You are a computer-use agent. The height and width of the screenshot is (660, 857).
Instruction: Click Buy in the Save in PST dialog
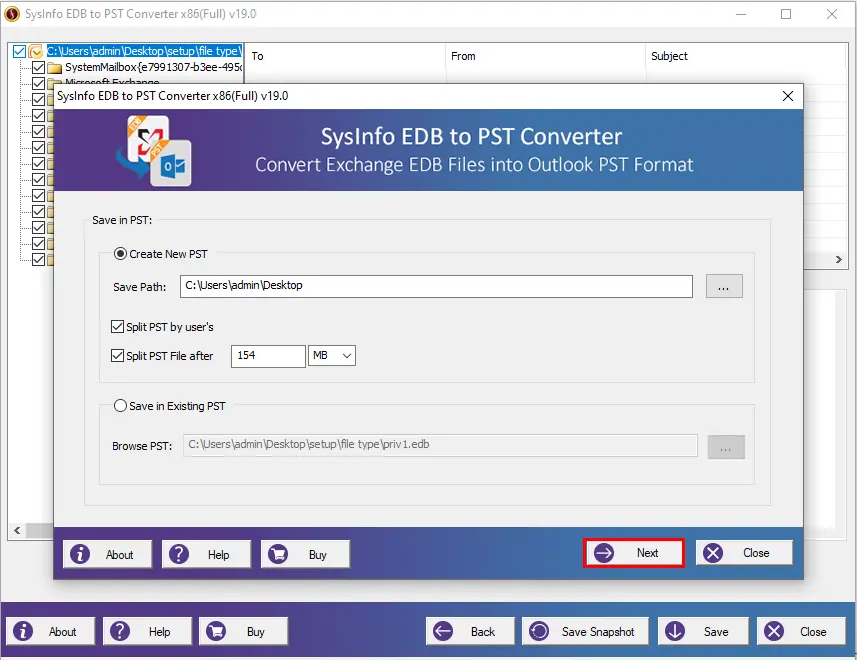[305, 555]
